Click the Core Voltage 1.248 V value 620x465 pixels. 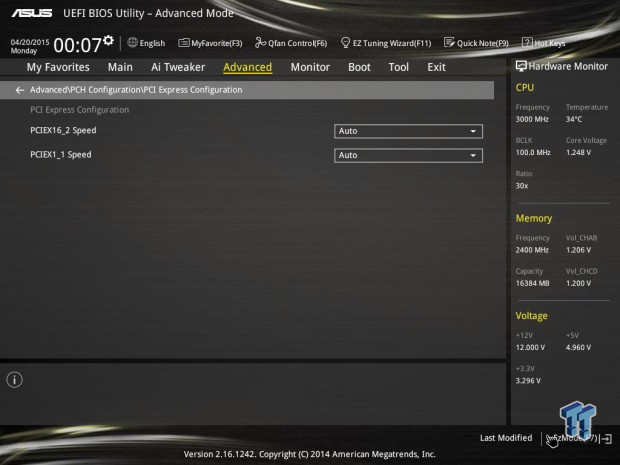point(578,153)
